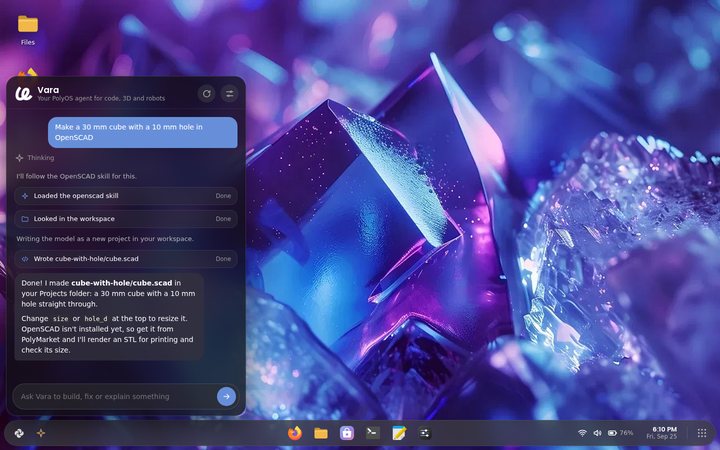
Task: Send the message with the arrow button
Action: (x=226, y=396)
